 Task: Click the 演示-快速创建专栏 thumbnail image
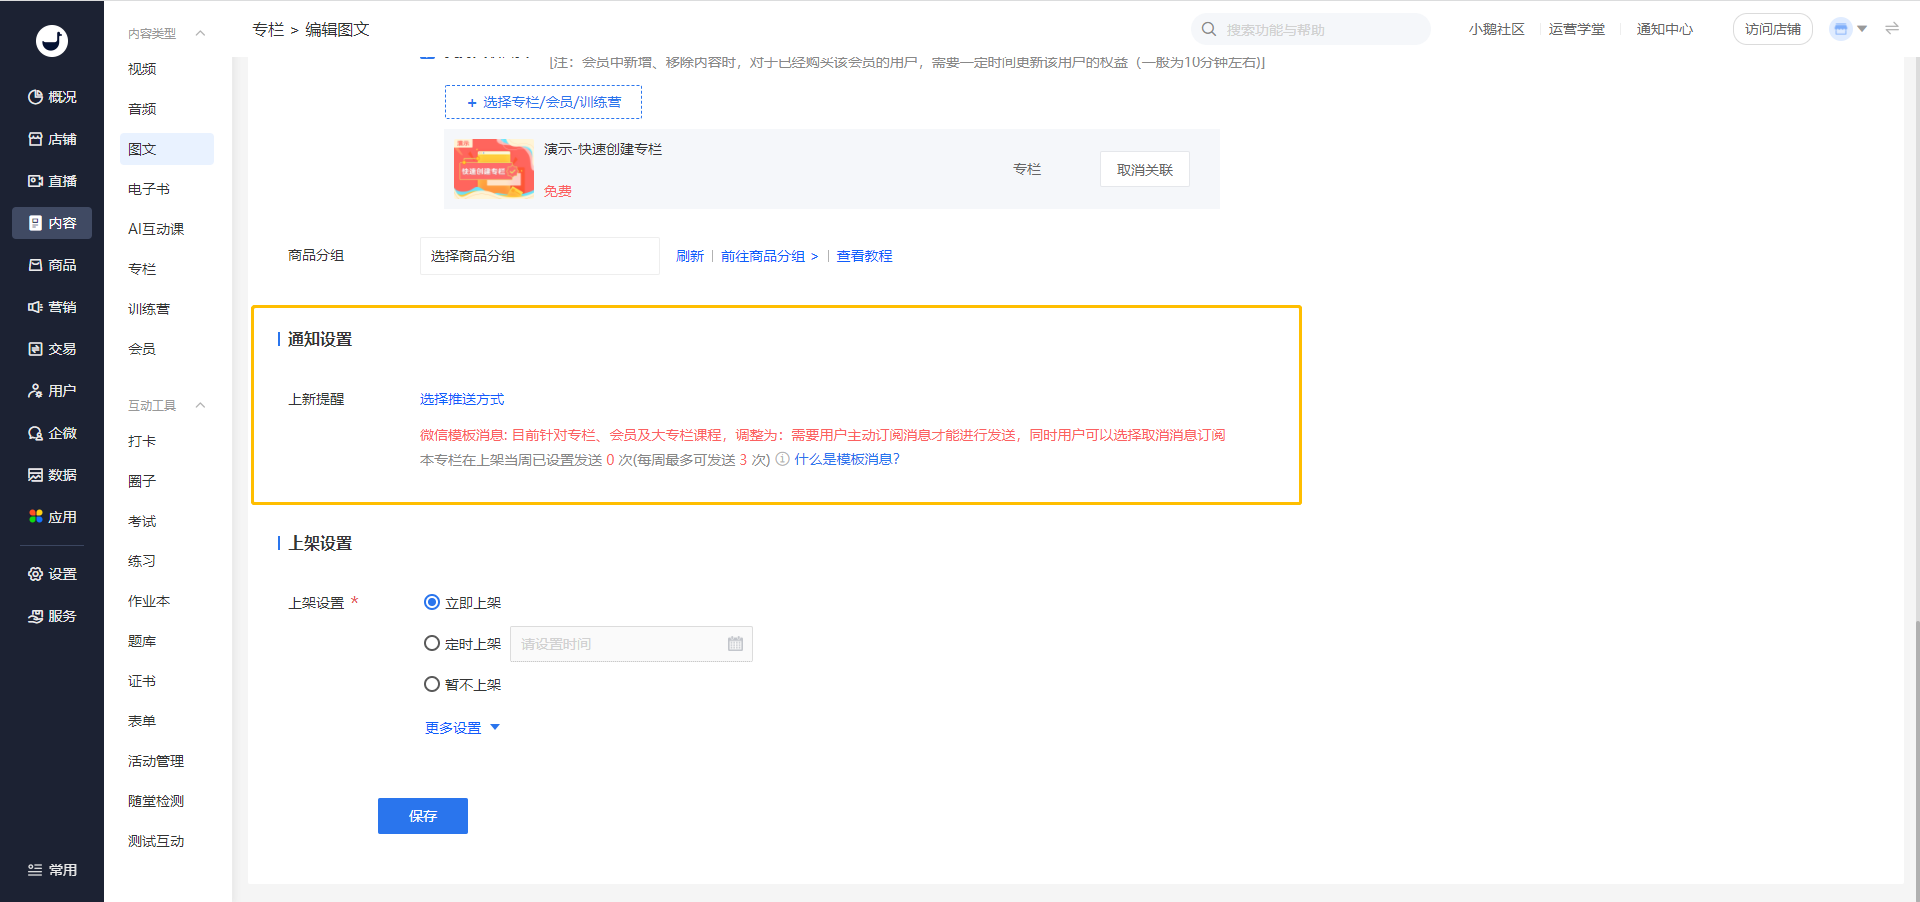click(x=493, y=169)
